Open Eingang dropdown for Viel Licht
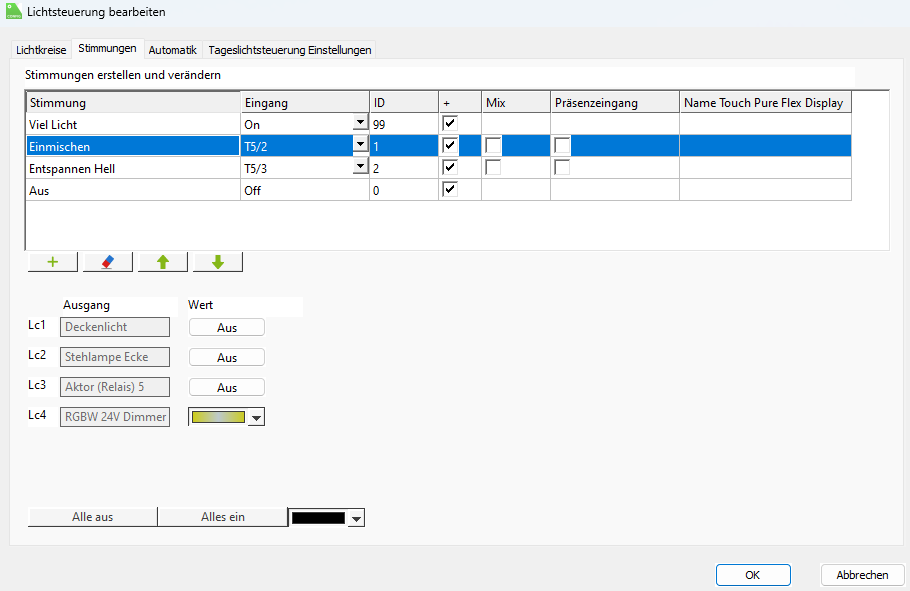910x591 pixels. [360, 124]
